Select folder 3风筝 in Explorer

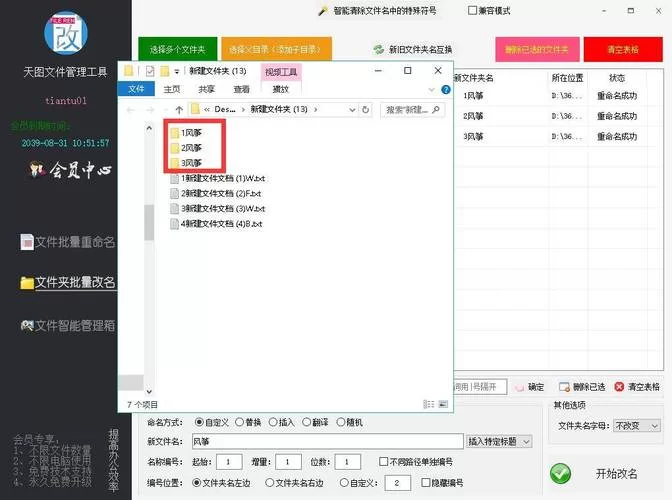point(186,163)
